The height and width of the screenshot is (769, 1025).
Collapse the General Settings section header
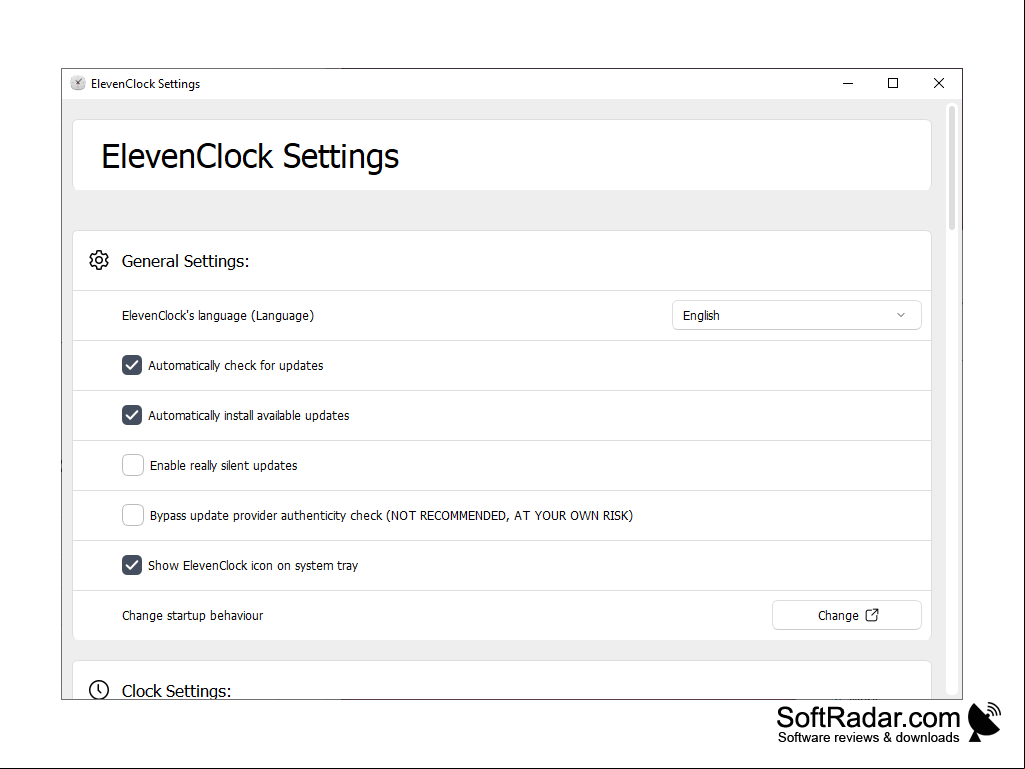point(501,261)
